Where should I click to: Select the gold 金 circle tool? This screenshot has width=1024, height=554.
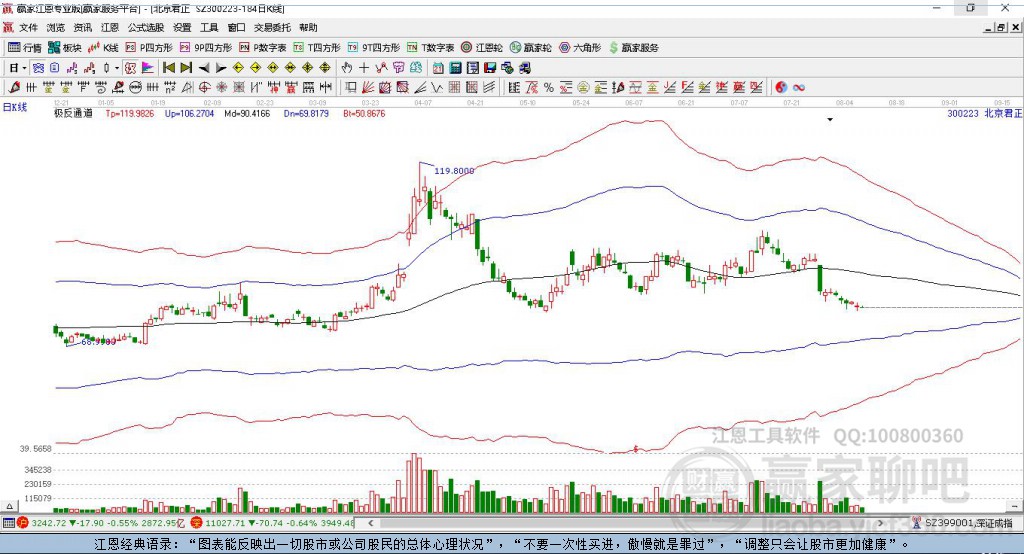coord(583,88)
